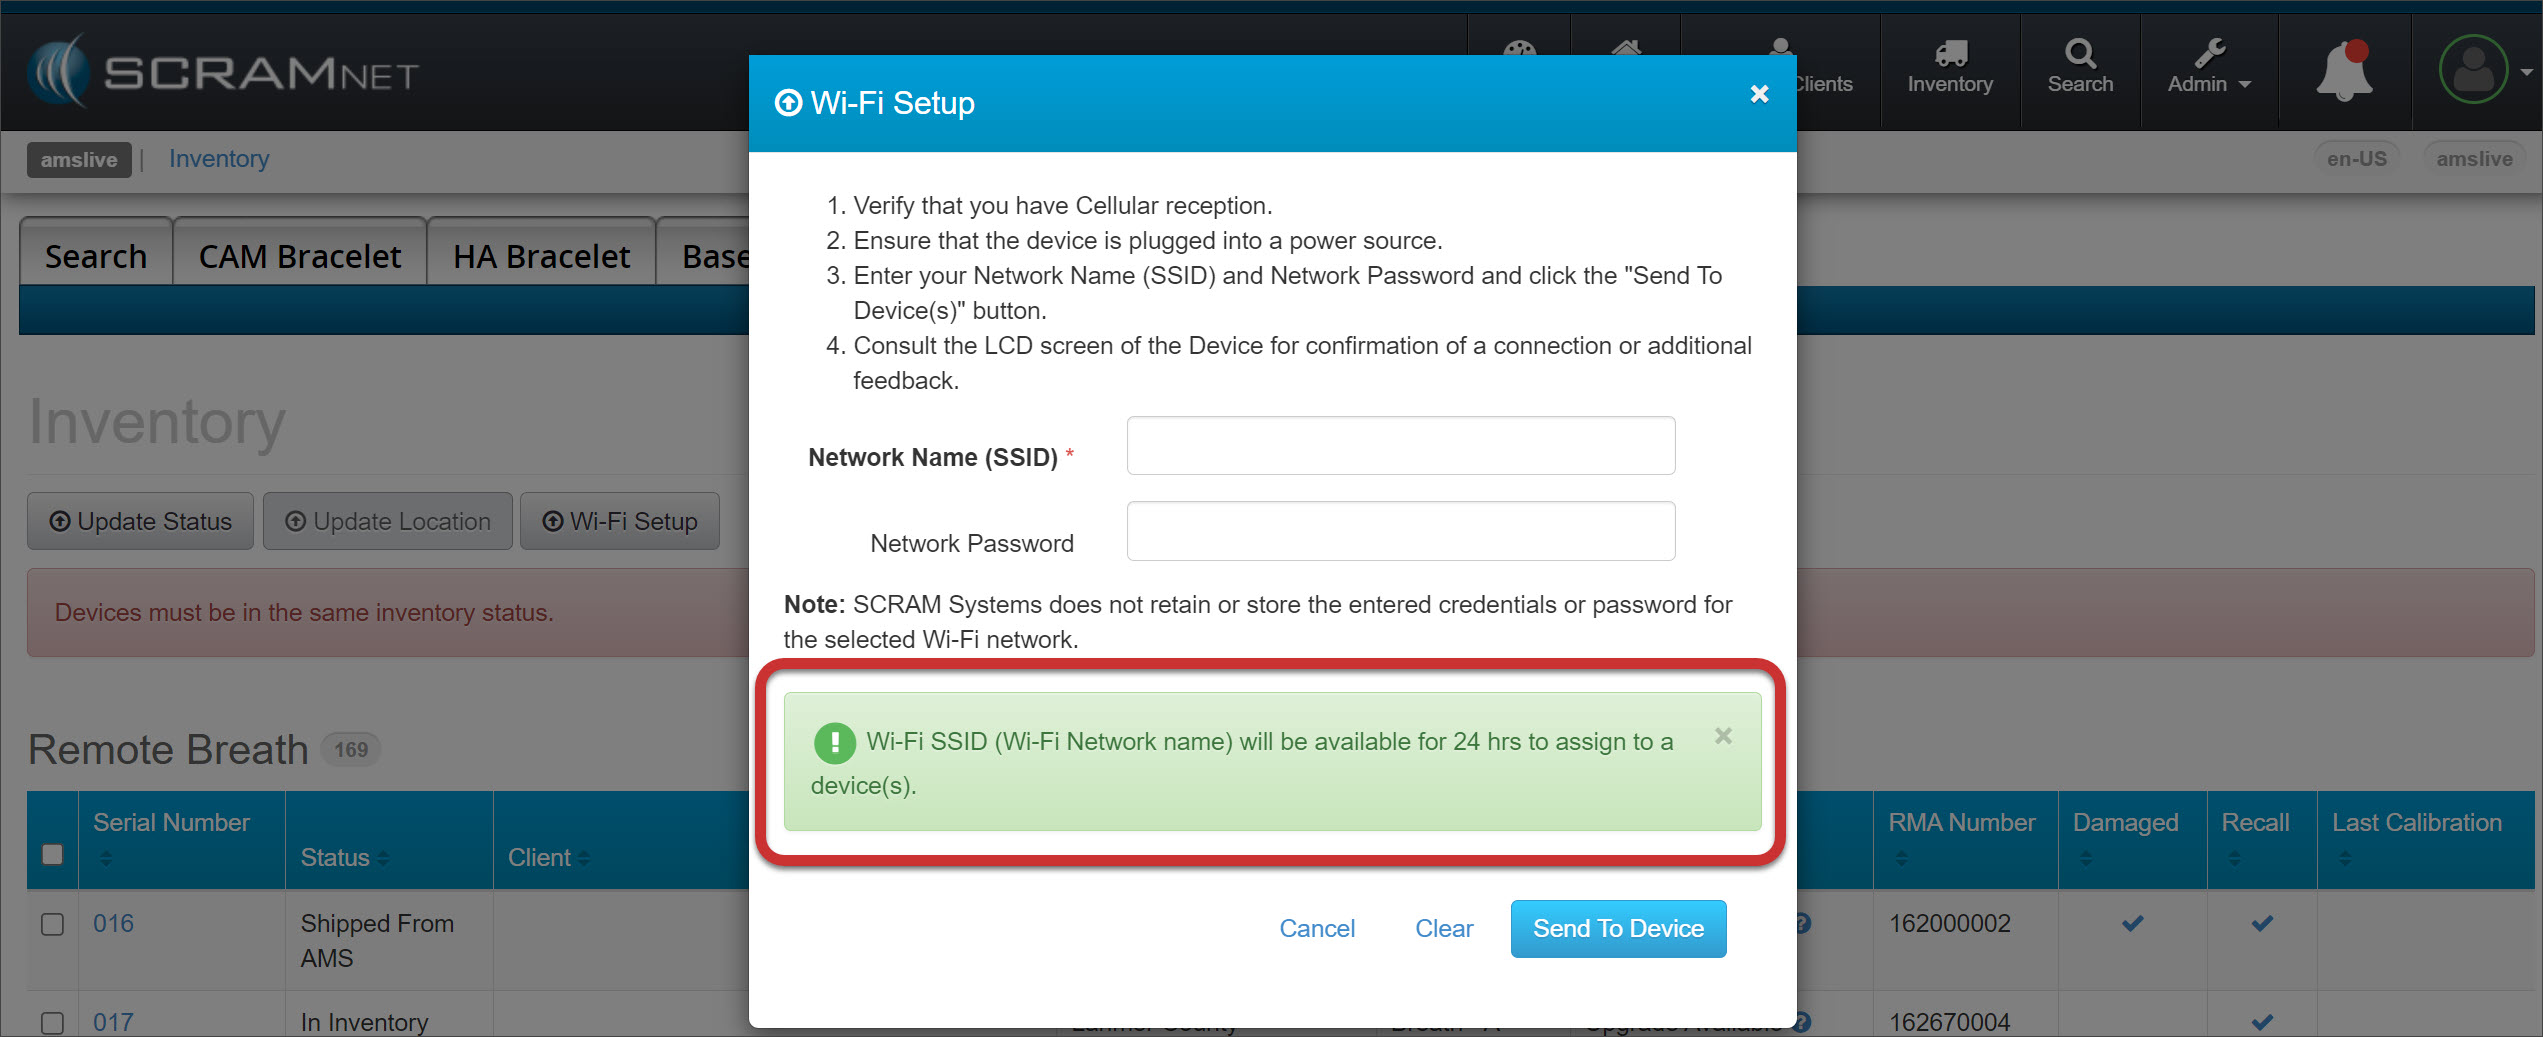Click the Network Password input field
2543x1037 pixels.
coord(1400,531)
